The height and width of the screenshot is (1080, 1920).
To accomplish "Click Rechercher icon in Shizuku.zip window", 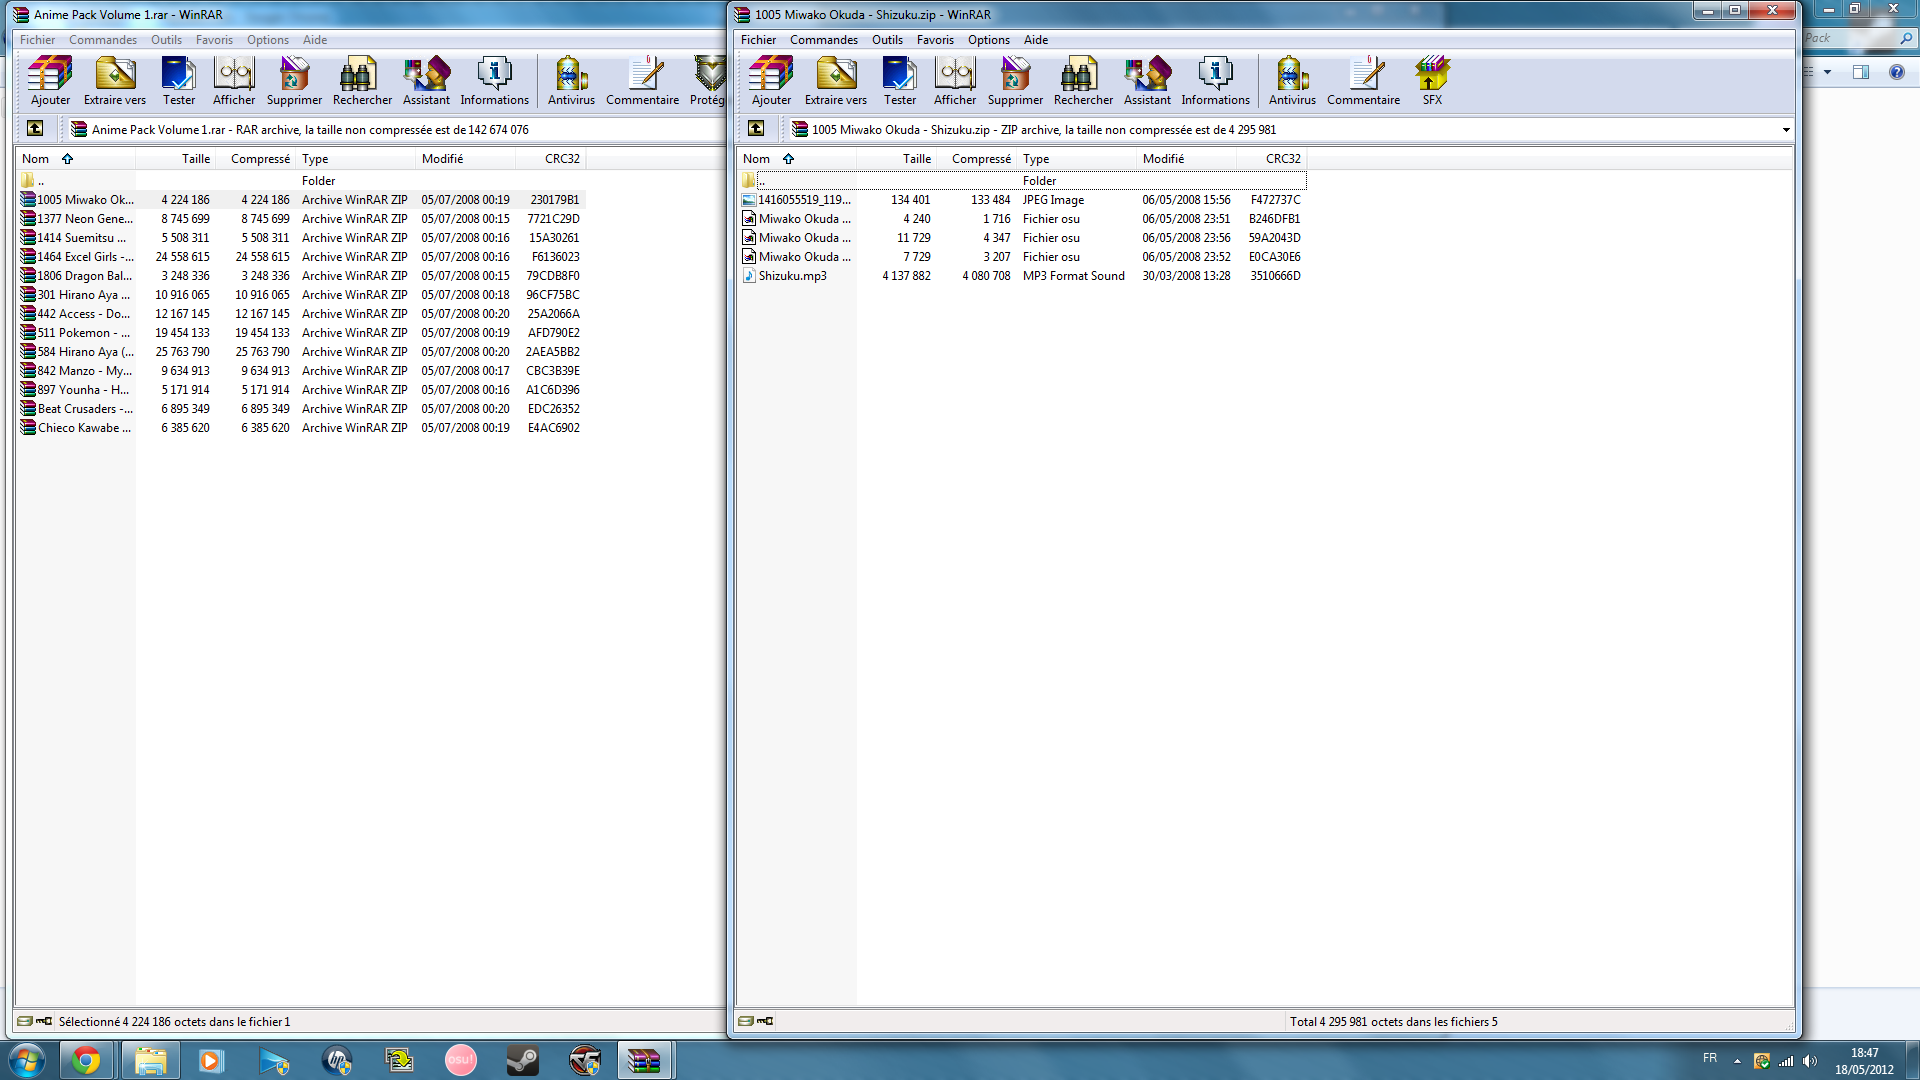I will pos(1083,80).
